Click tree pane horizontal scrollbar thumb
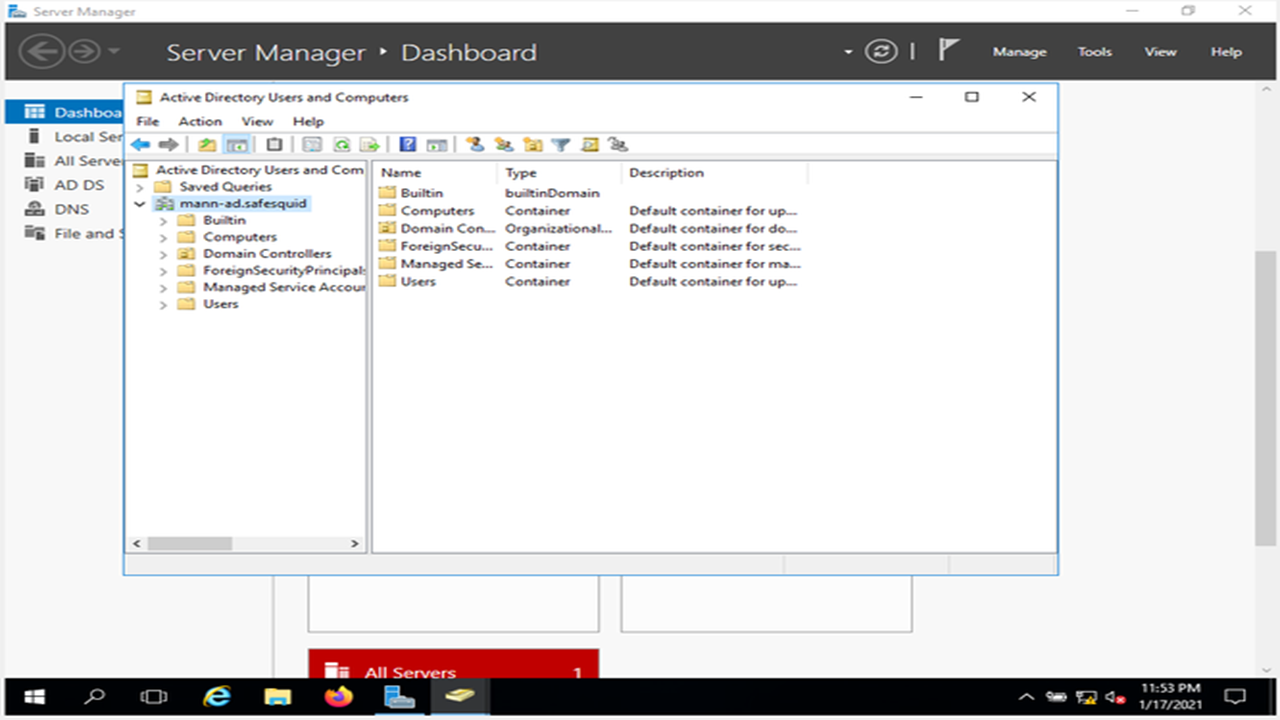Image resolution: width=1280 pixels, height=720 pixels. pyautogui.click(x=190, y=543)
